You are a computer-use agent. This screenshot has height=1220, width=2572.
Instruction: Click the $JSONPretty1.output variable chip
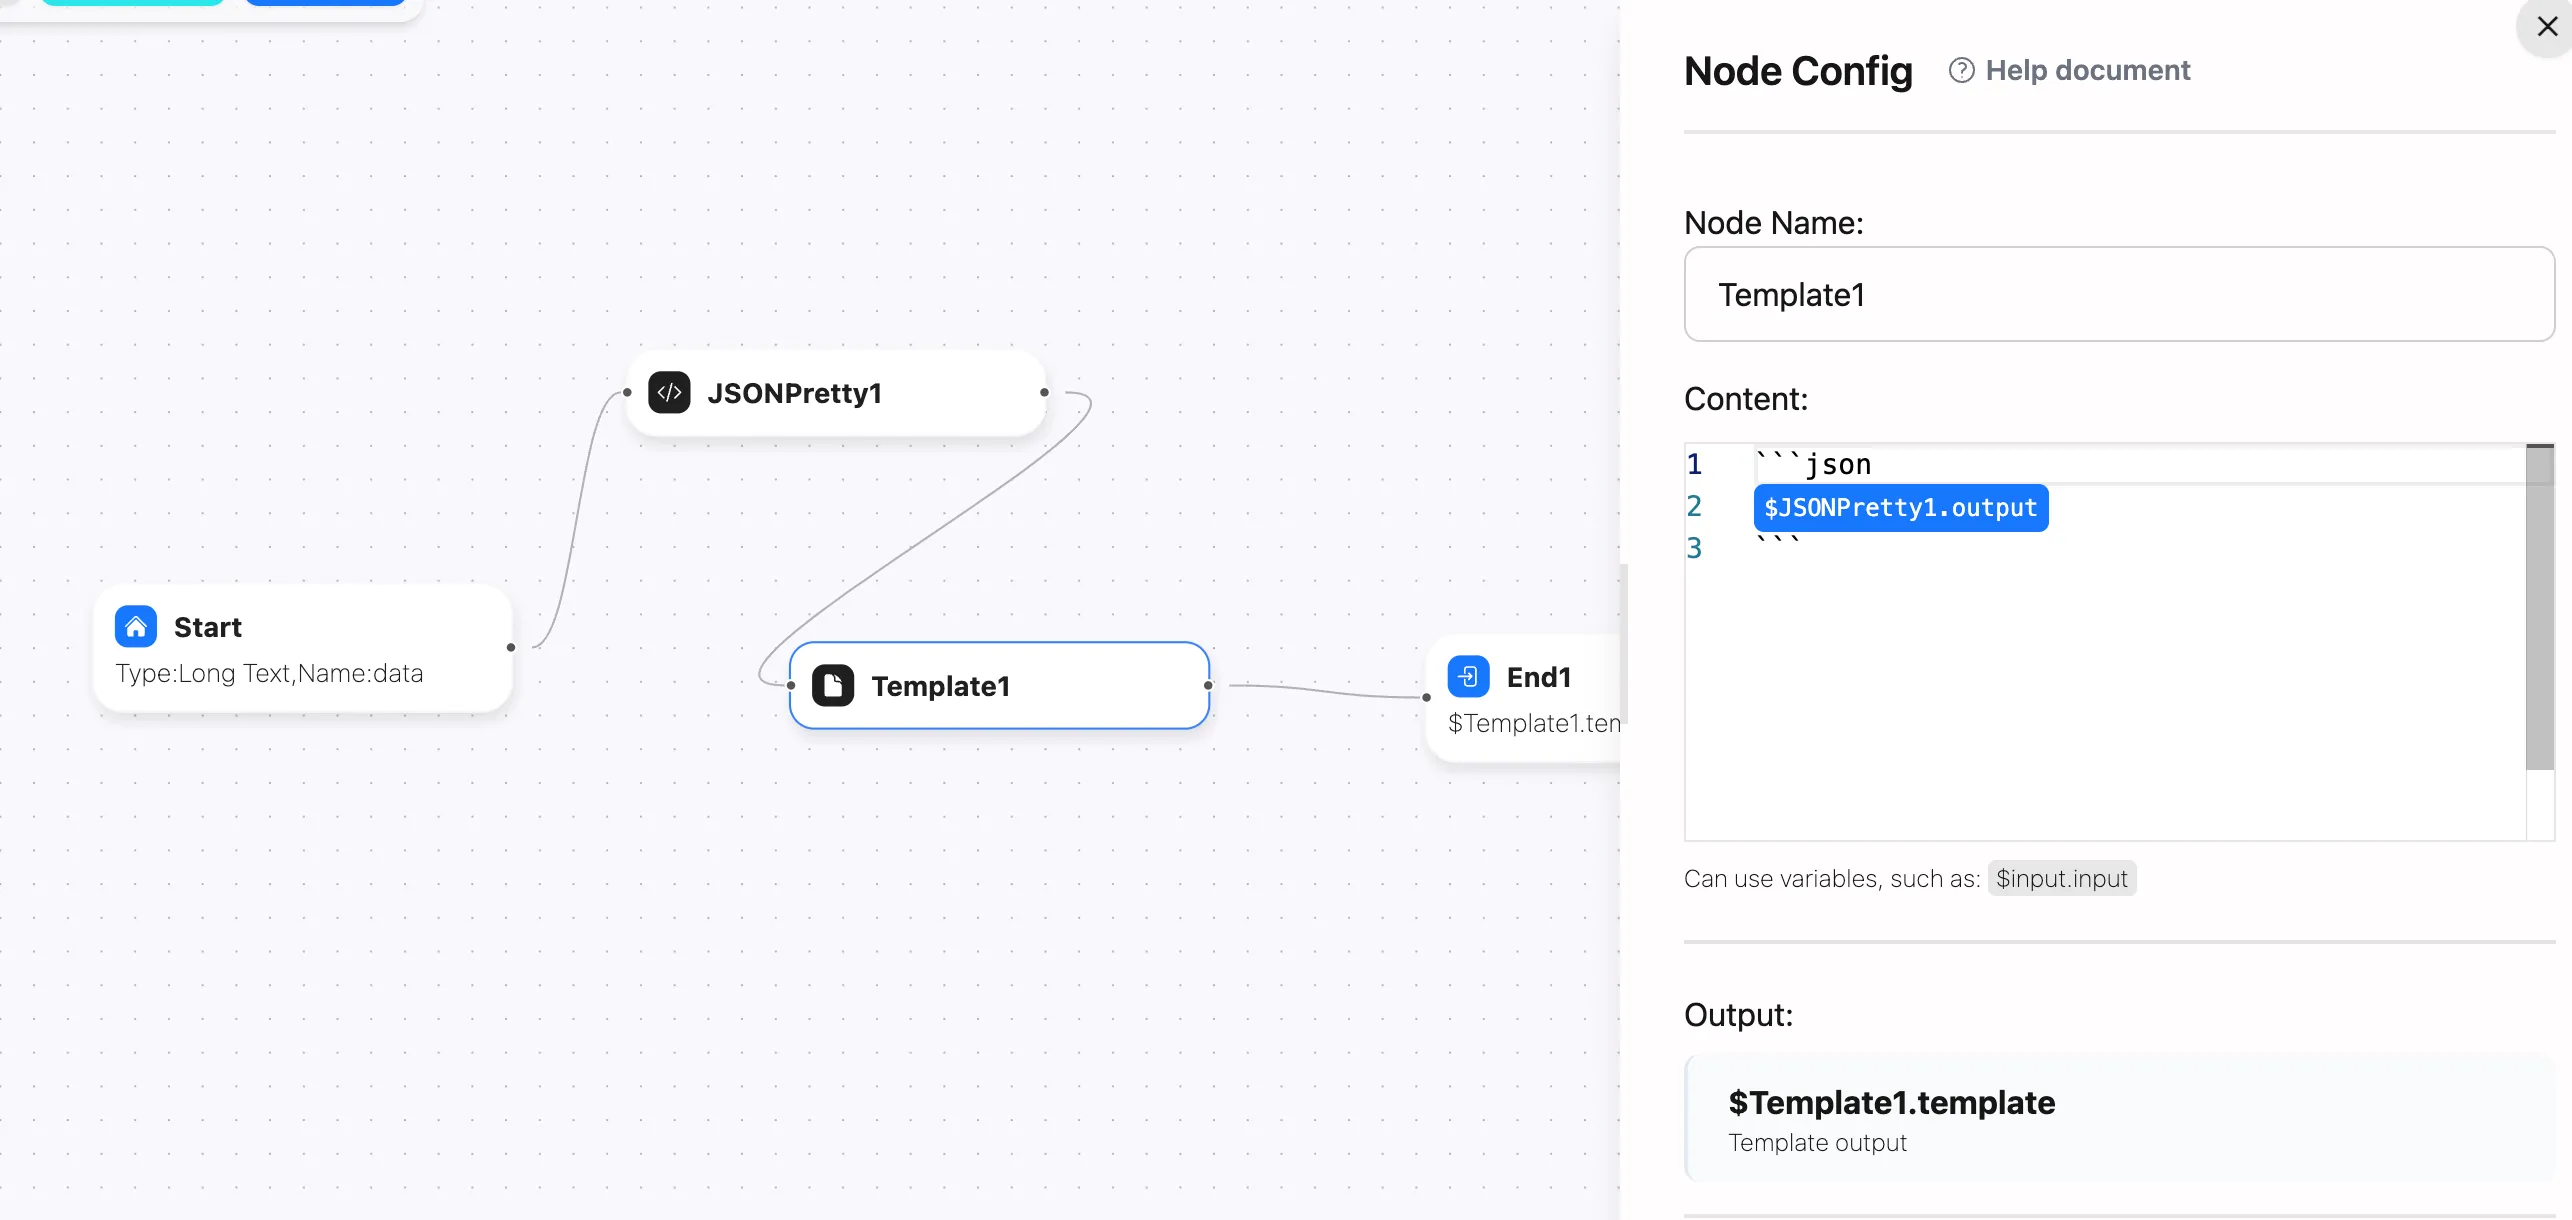1900,508
